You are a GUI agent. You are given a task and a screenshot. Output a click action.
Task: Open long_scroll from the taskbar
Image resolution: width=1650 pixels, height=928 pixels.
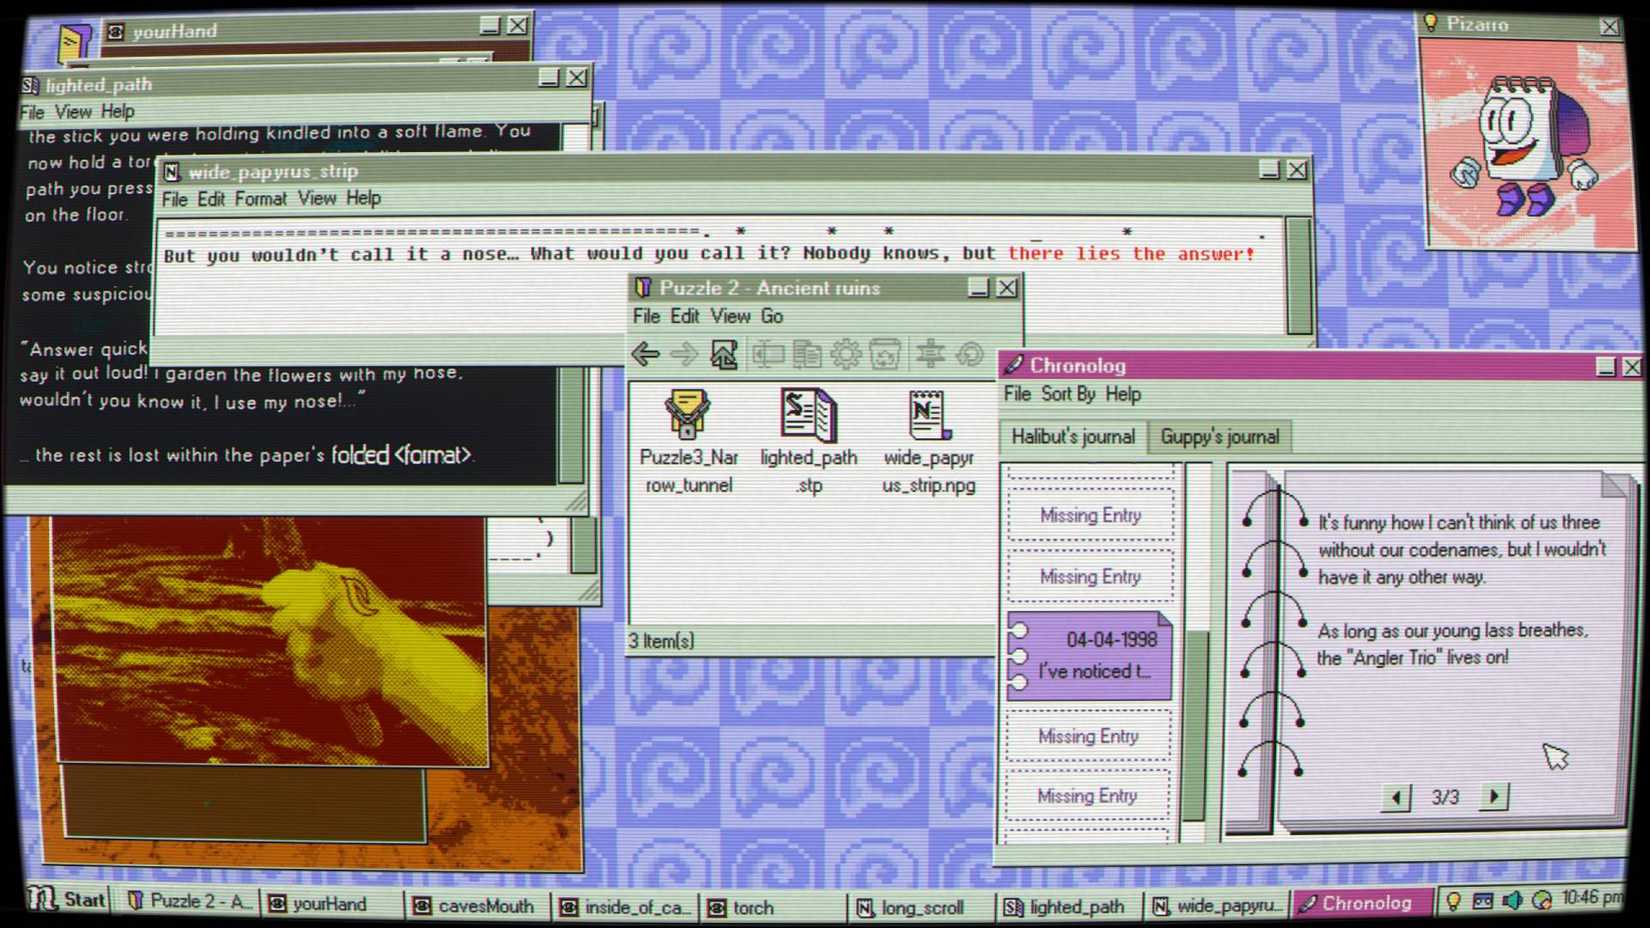point(920,907)
